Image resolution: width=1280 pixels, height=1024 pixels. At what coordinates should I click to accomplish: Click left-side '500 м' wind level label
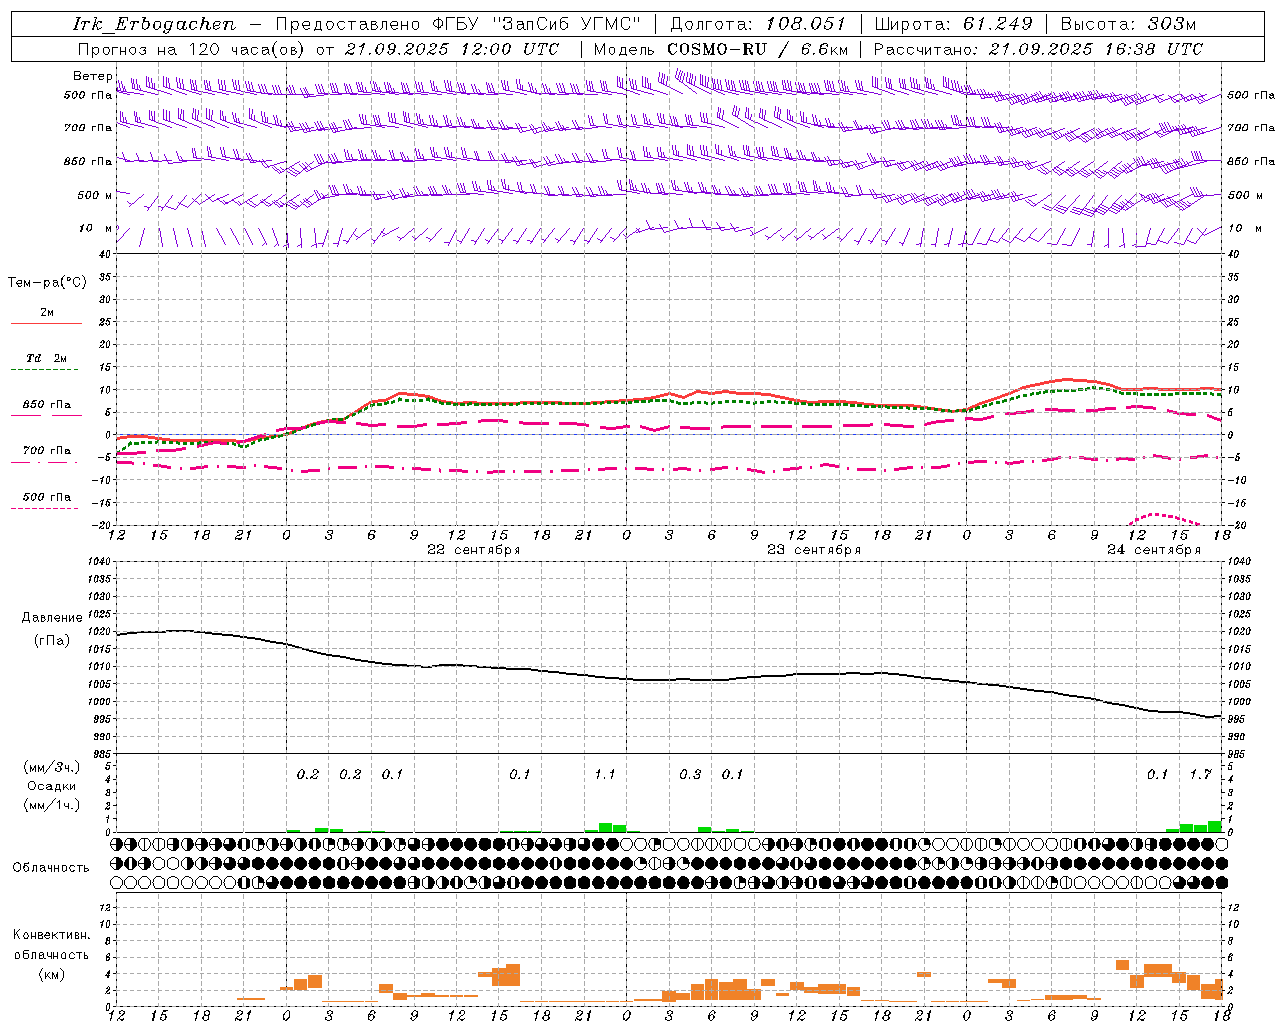95,195
